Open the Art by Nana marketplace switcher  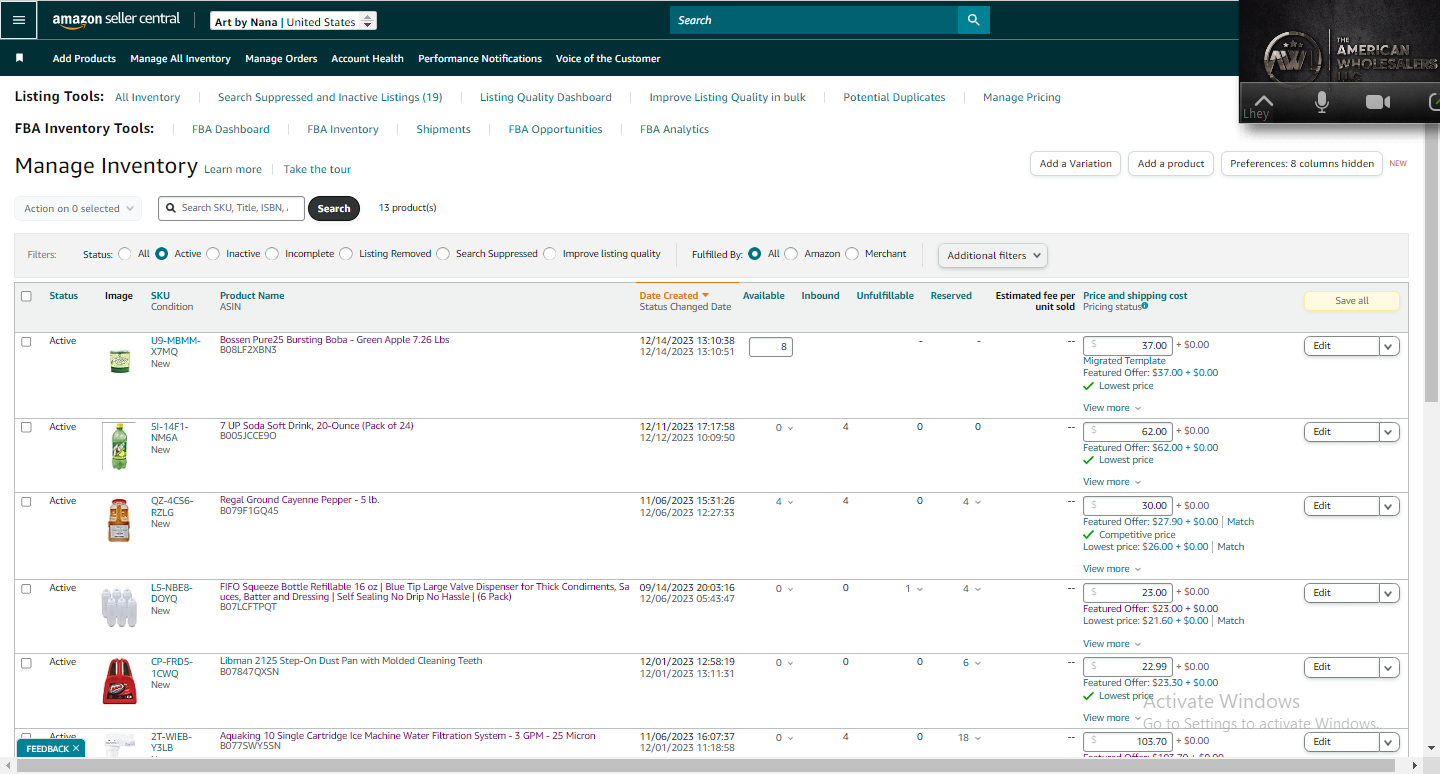[x=295, y=21]
